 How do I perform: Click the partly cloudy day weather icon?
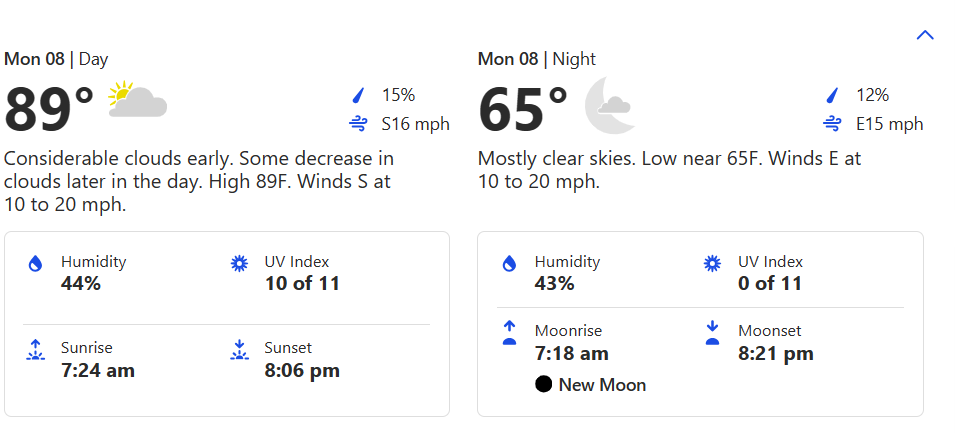click(137, 100)
